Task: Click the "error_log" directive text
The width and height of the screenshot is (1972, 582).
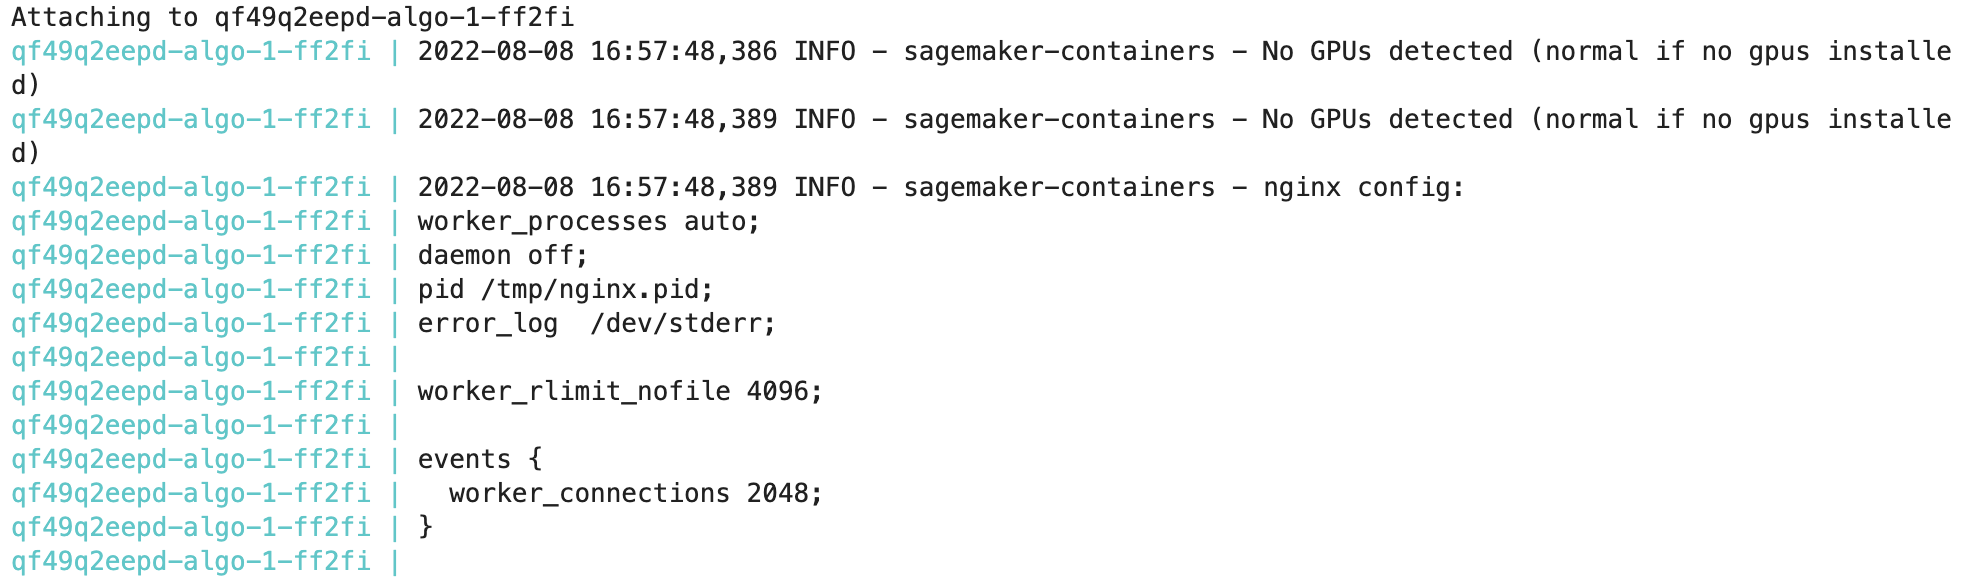Action: click(488, 323)
